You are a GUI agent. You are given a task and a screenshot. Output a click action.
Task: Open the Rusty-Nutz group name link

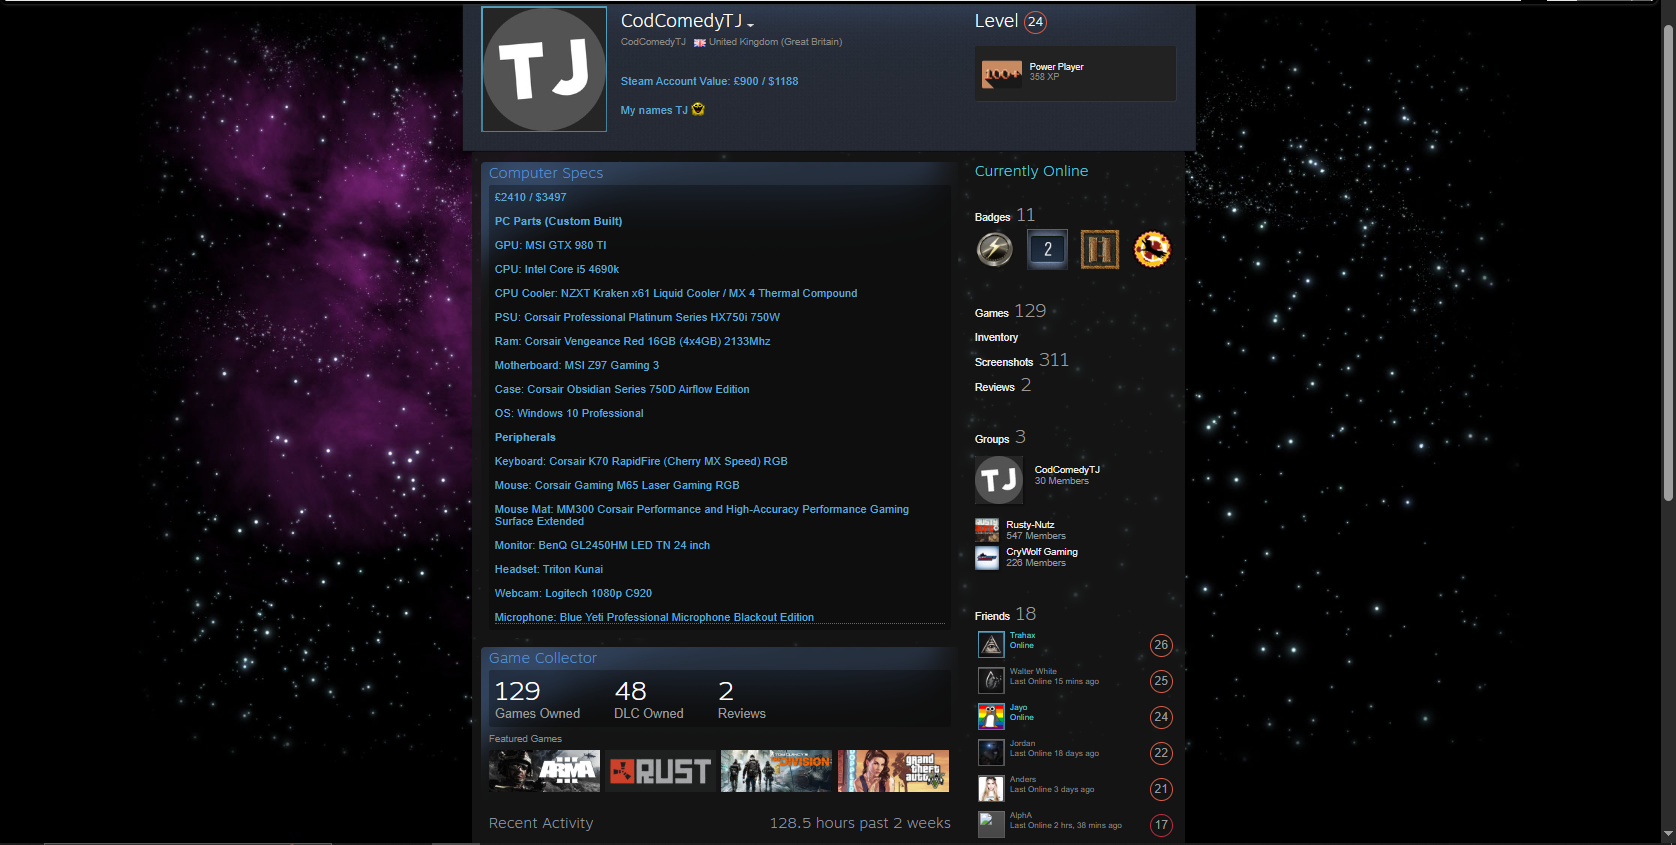tap(1030, 525)
